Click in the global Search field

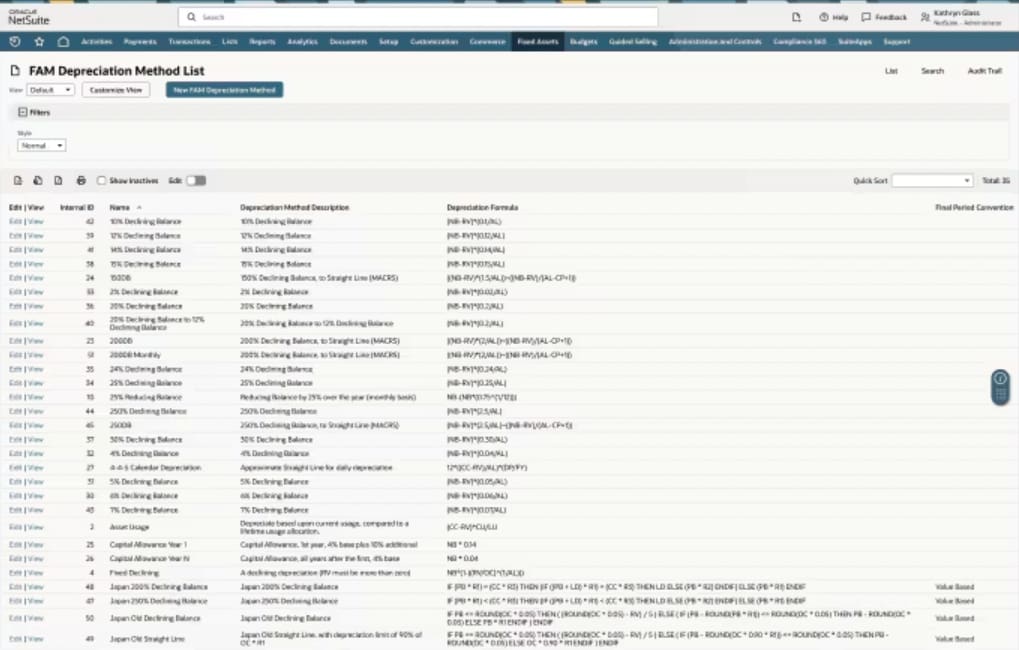coord(420,17)
